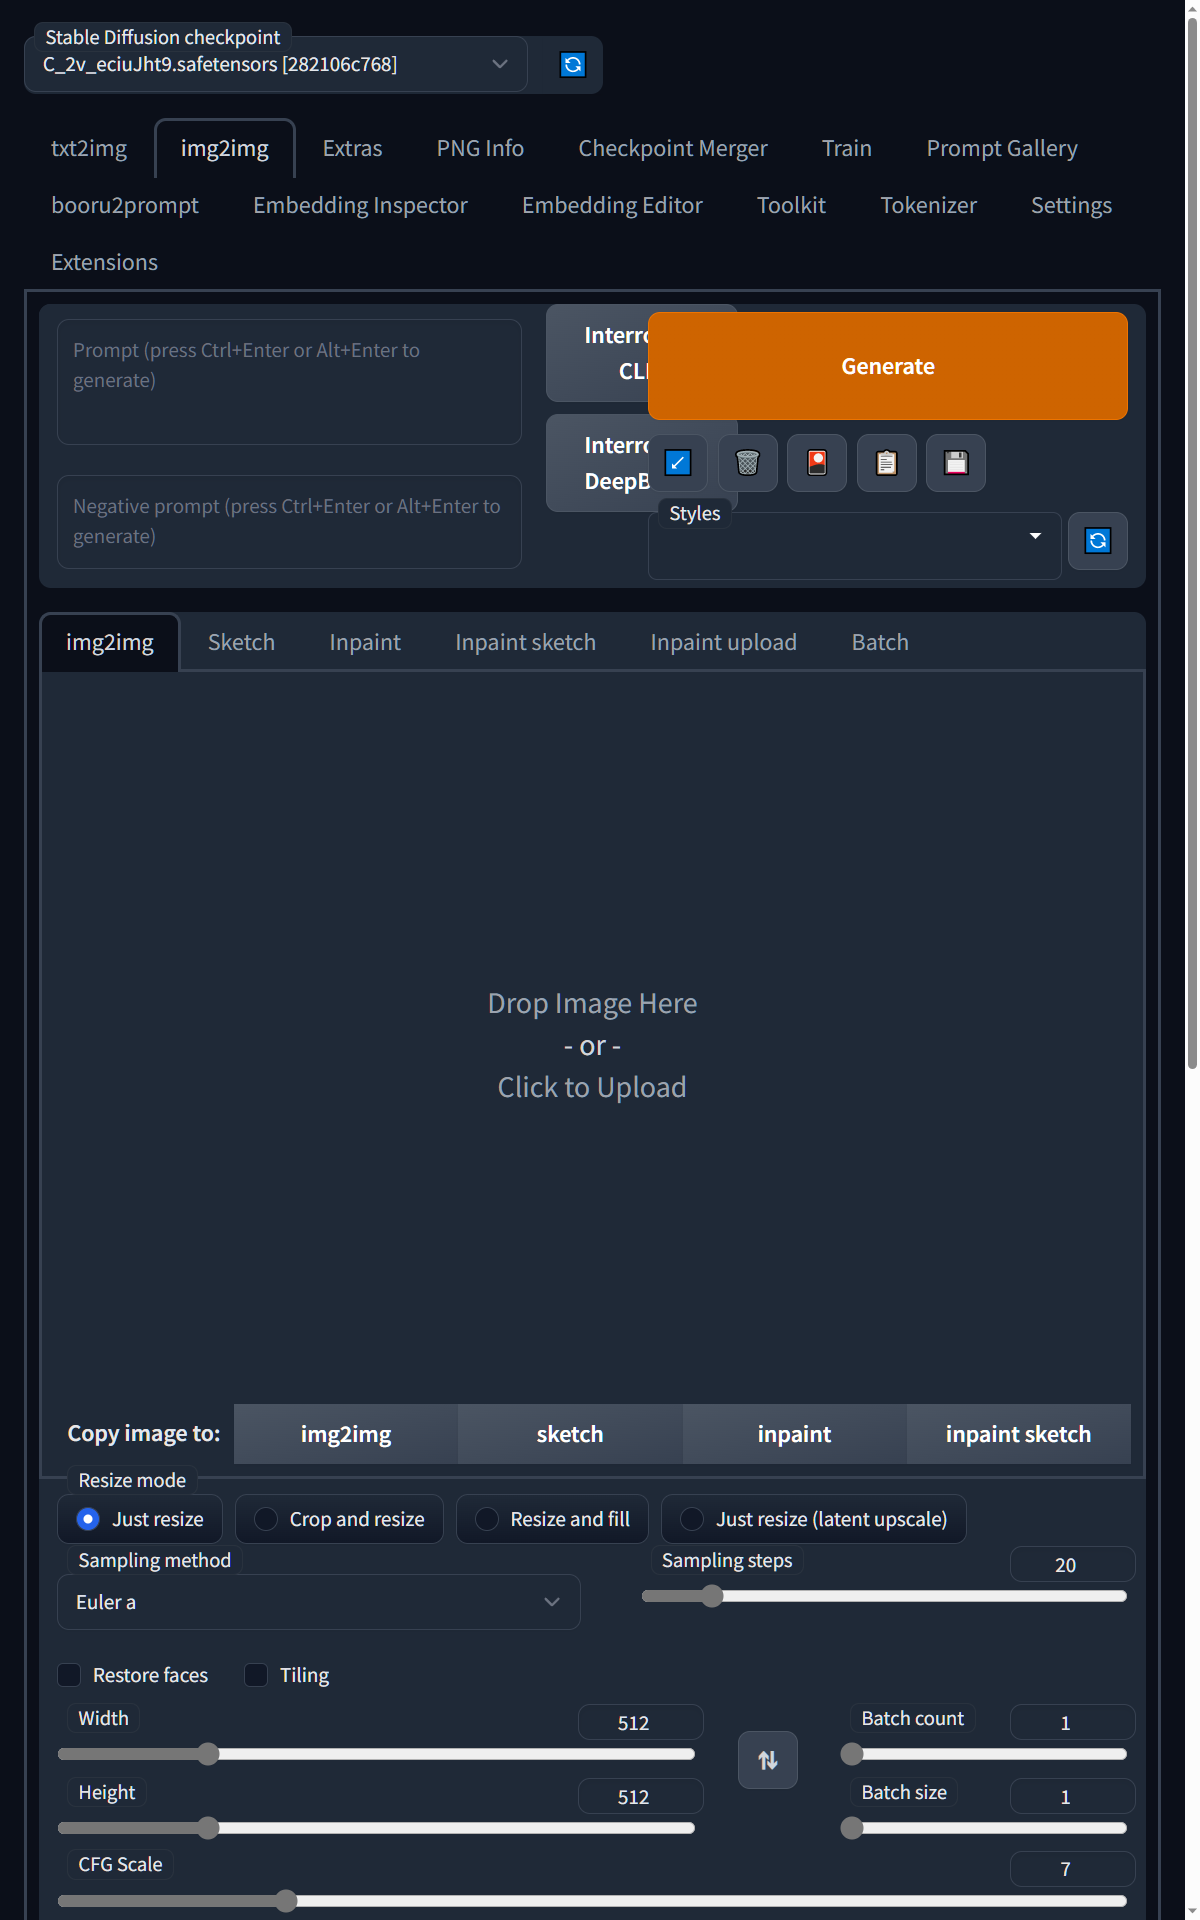Show extra networks with red card icon
Image resolution: width=1200 pixels, height=1920 pixels.
[817, 463]
